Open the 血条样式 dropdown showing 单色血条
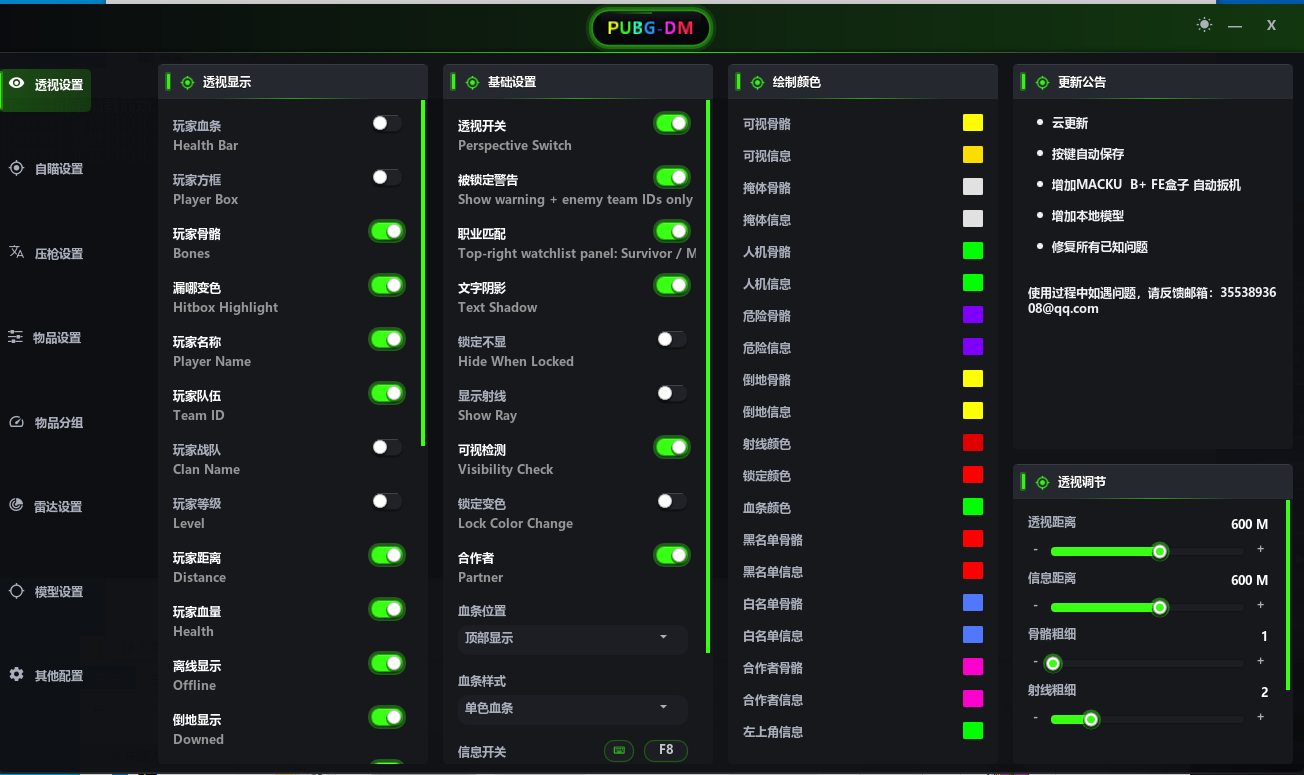Screen dimensions: 1304x775 tap(573, 708)
